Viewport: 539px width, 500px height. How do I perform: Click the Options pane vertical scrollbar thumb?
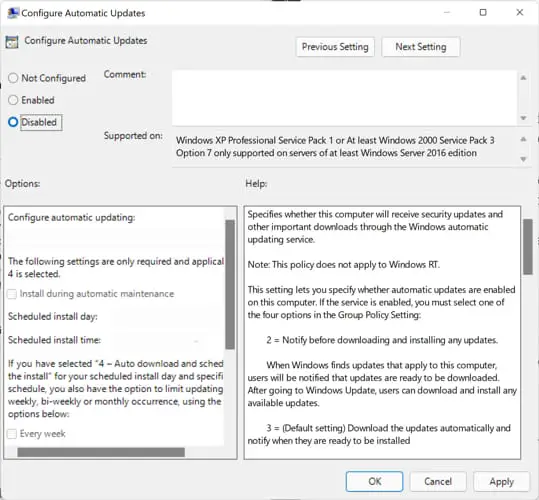click(x=230, y=285)
